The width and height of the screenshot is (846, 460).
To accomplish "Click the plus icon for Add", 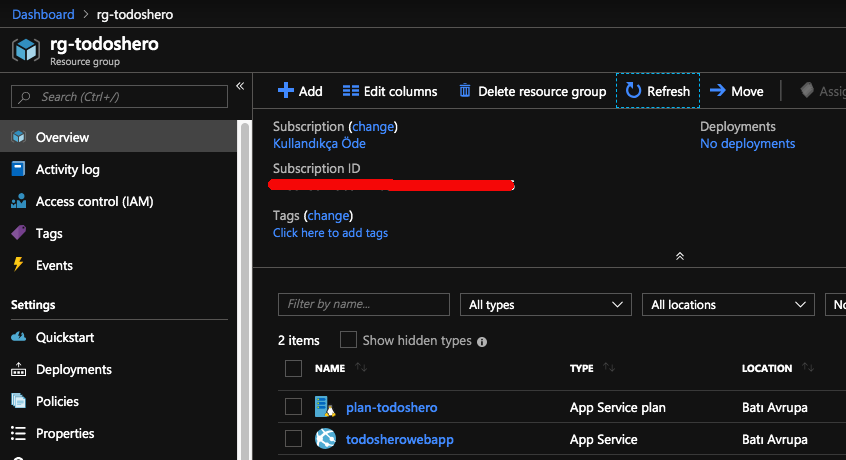I will [285, 91].
